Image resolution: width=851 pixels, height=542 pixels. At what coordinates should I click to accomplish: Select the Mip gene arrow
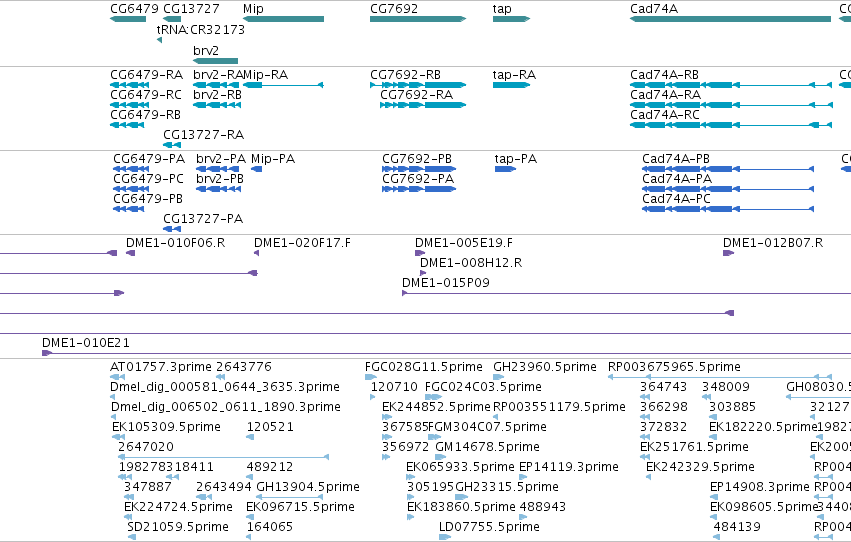click(283, 19)
